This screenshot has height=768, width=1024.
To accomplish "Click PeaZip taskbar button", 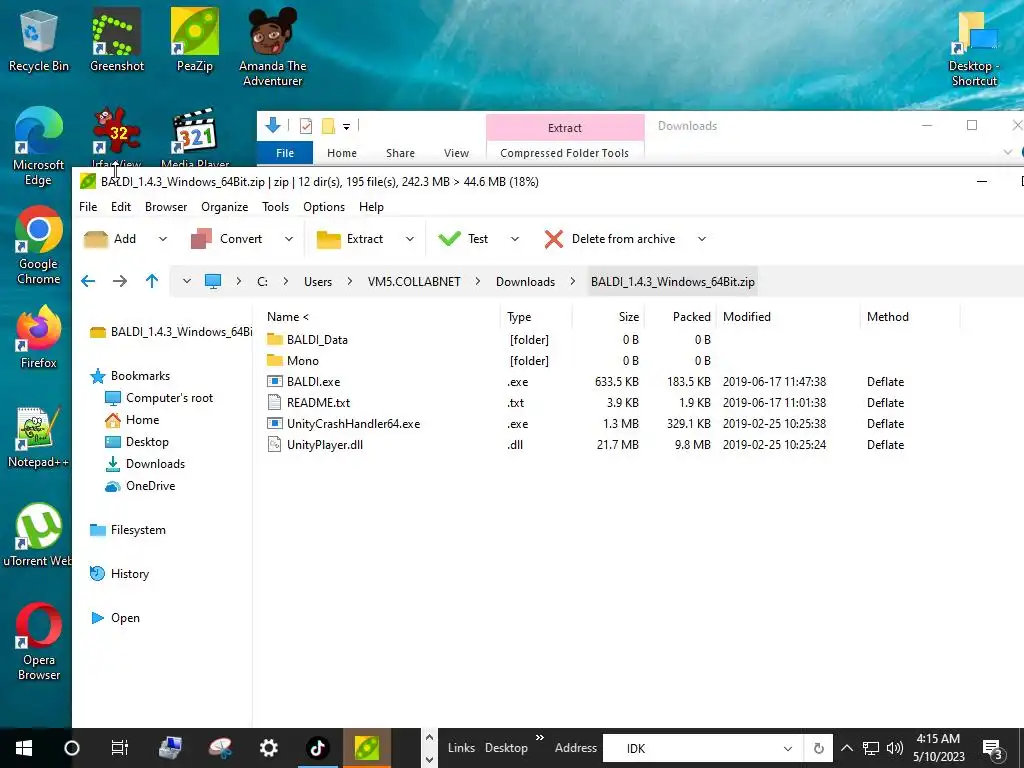I will coord(367,748).
